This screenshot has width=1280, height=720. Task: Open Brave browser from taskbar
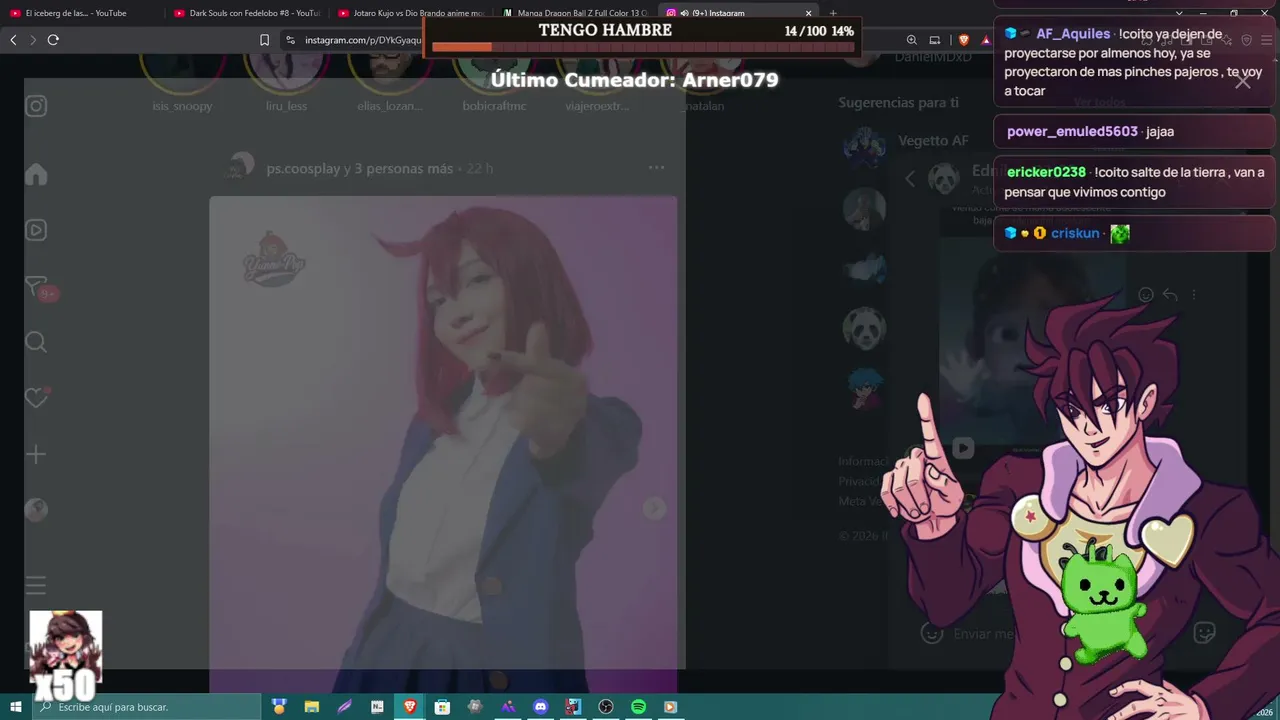(x=410, y=707)
